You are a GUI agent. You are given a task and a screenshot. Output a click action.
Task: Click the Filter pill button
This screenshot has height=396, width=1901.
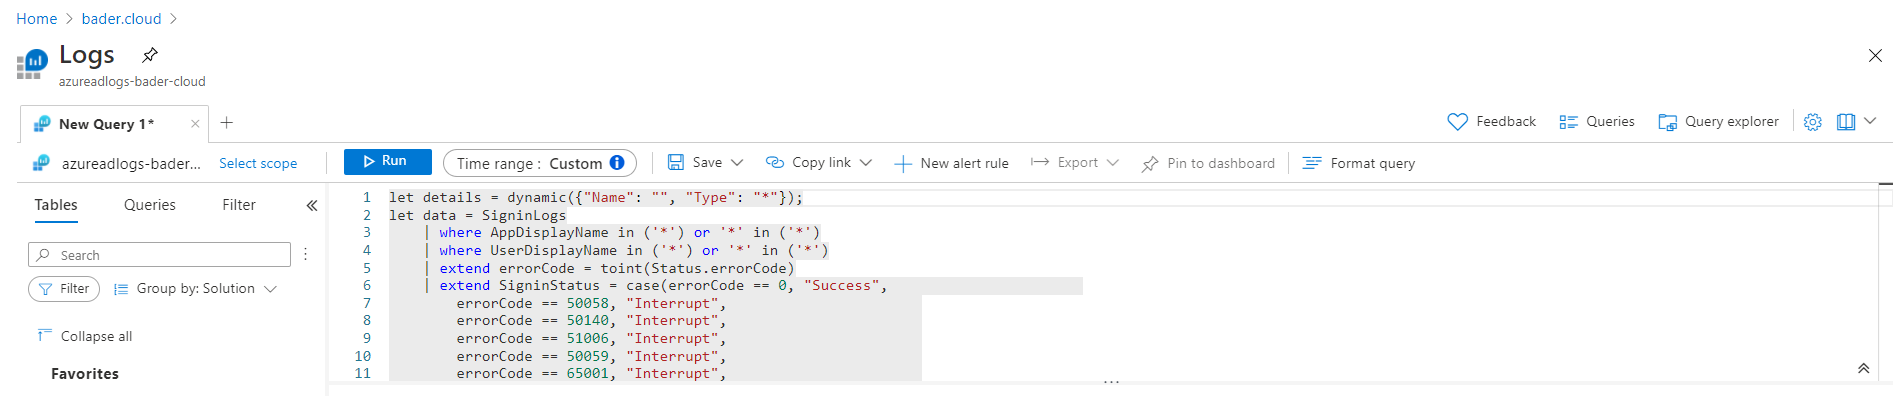point(64,289)
